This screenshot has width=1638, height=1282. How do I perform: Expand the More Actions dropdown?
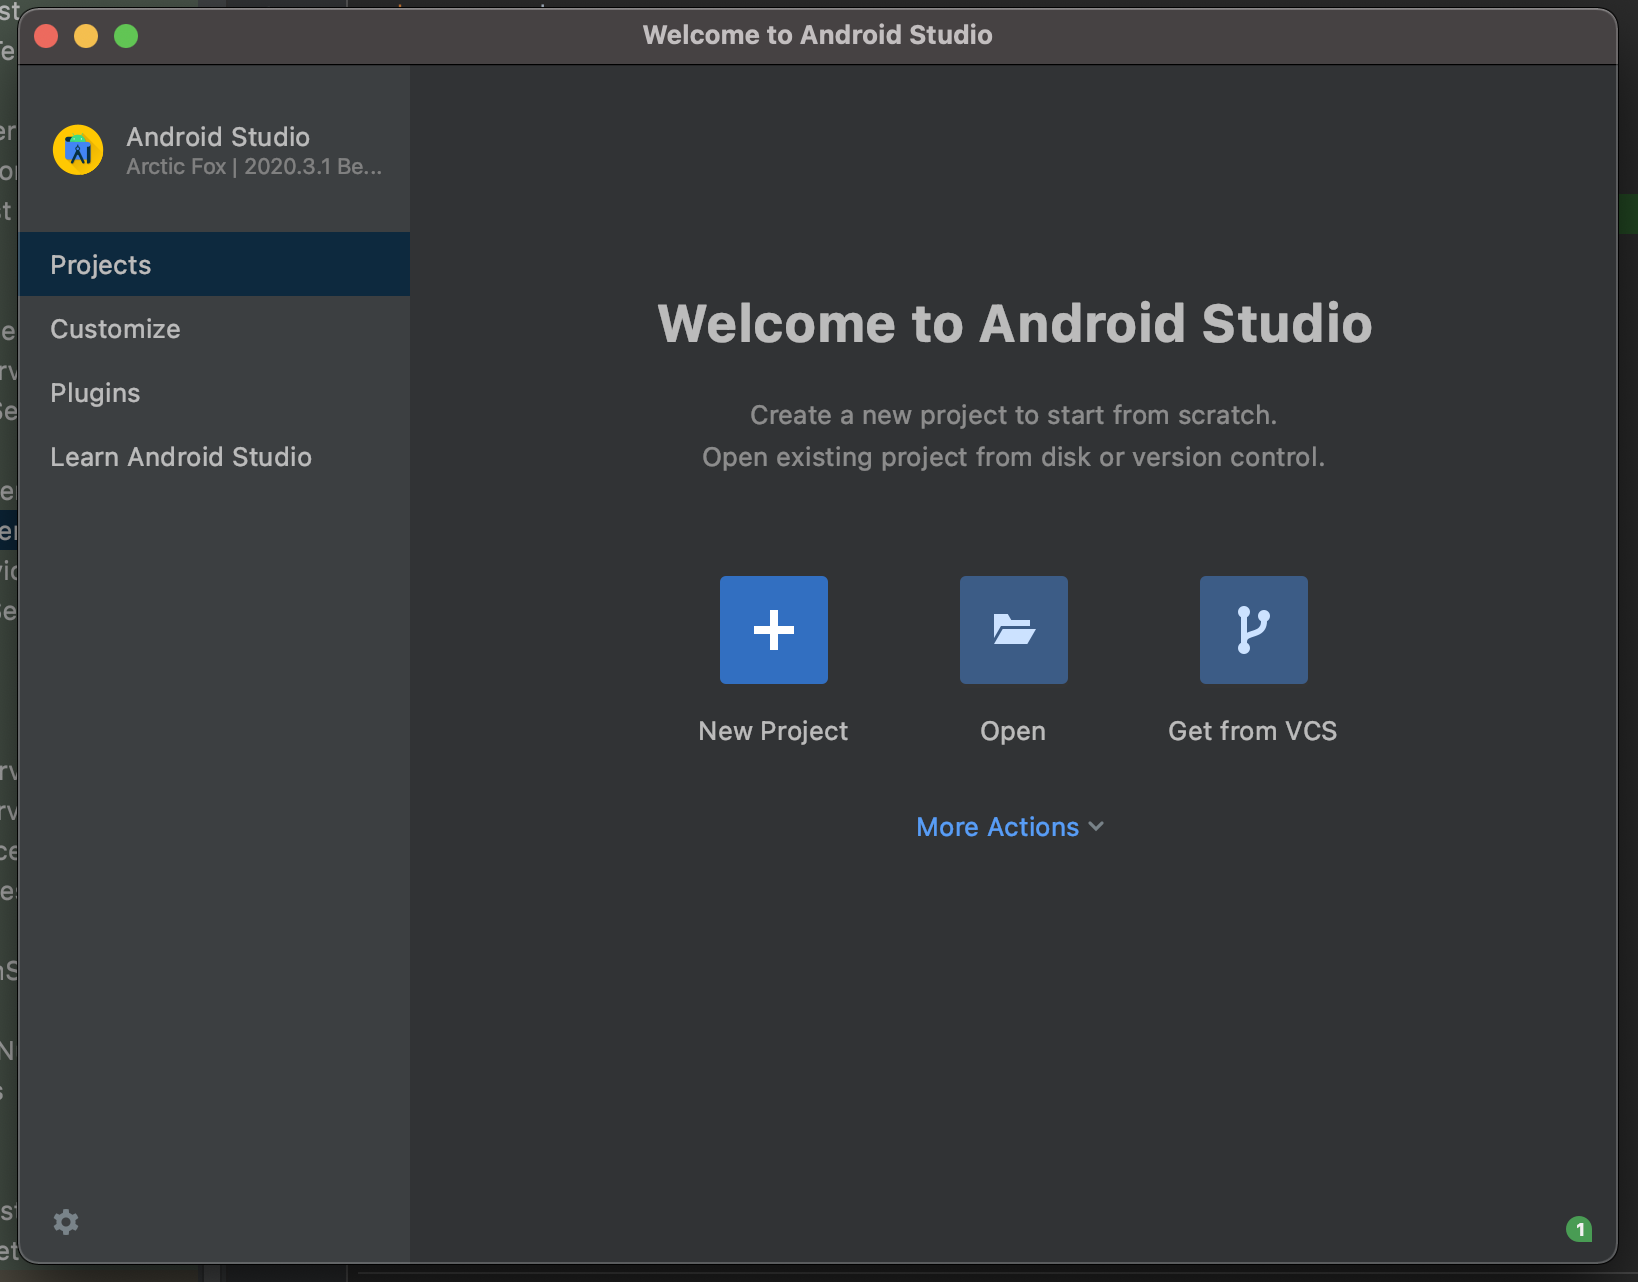1010,827
